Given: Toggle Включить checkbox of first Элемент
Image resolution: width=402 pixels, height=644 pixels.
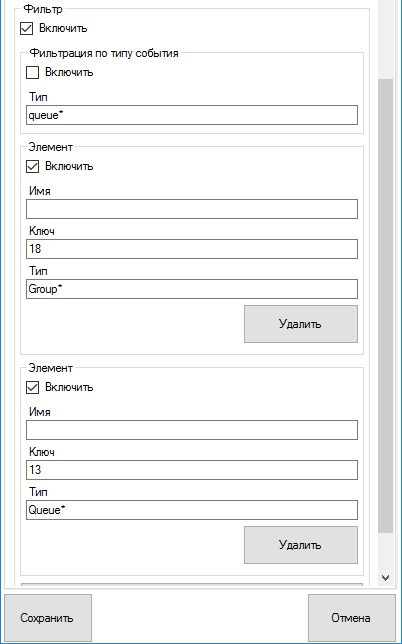Looking at the screenshot, I should [32, 166].
